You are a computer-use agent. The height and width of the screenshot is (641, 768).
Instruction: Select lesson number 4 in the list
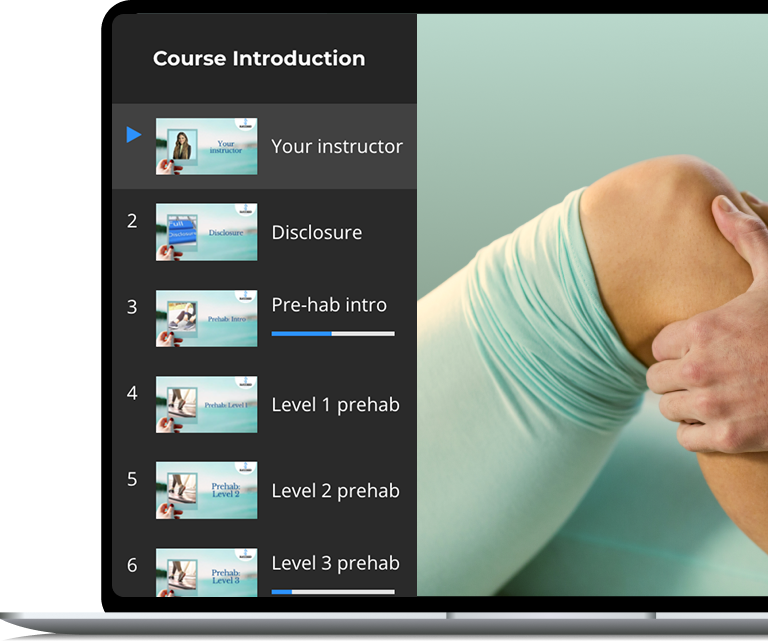click(x=132, y=393)
